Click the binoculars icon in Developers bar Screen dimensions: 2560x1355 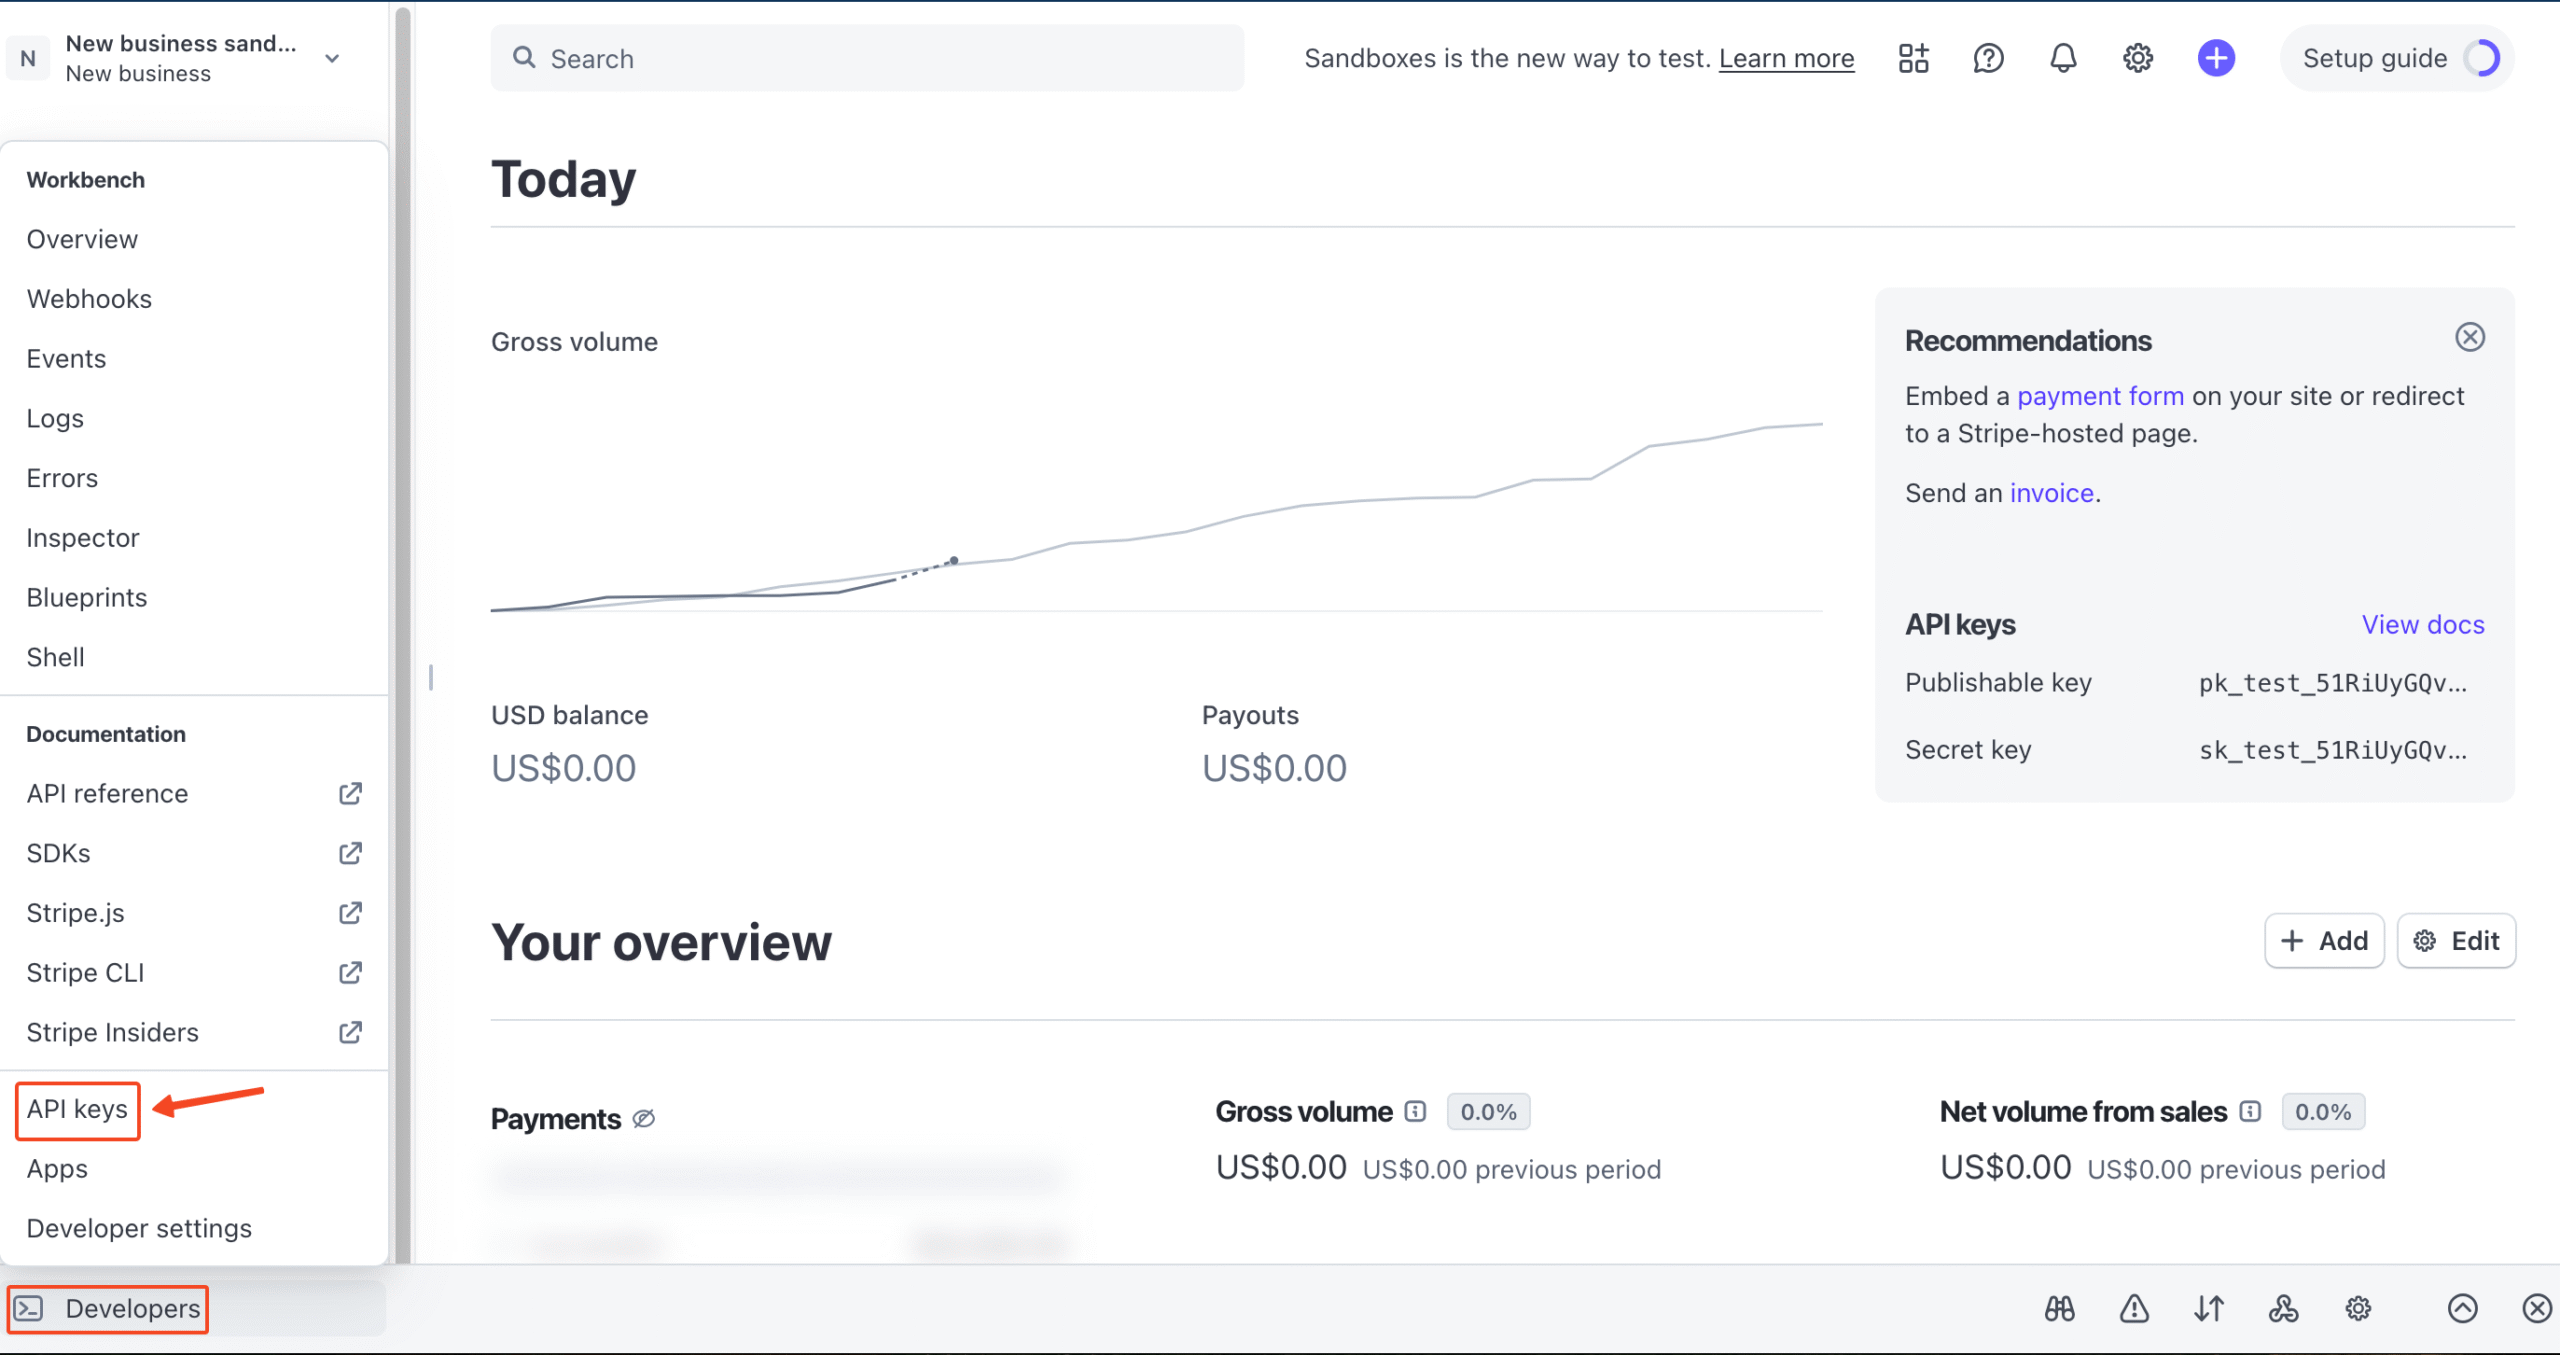click(2060, 1308)
